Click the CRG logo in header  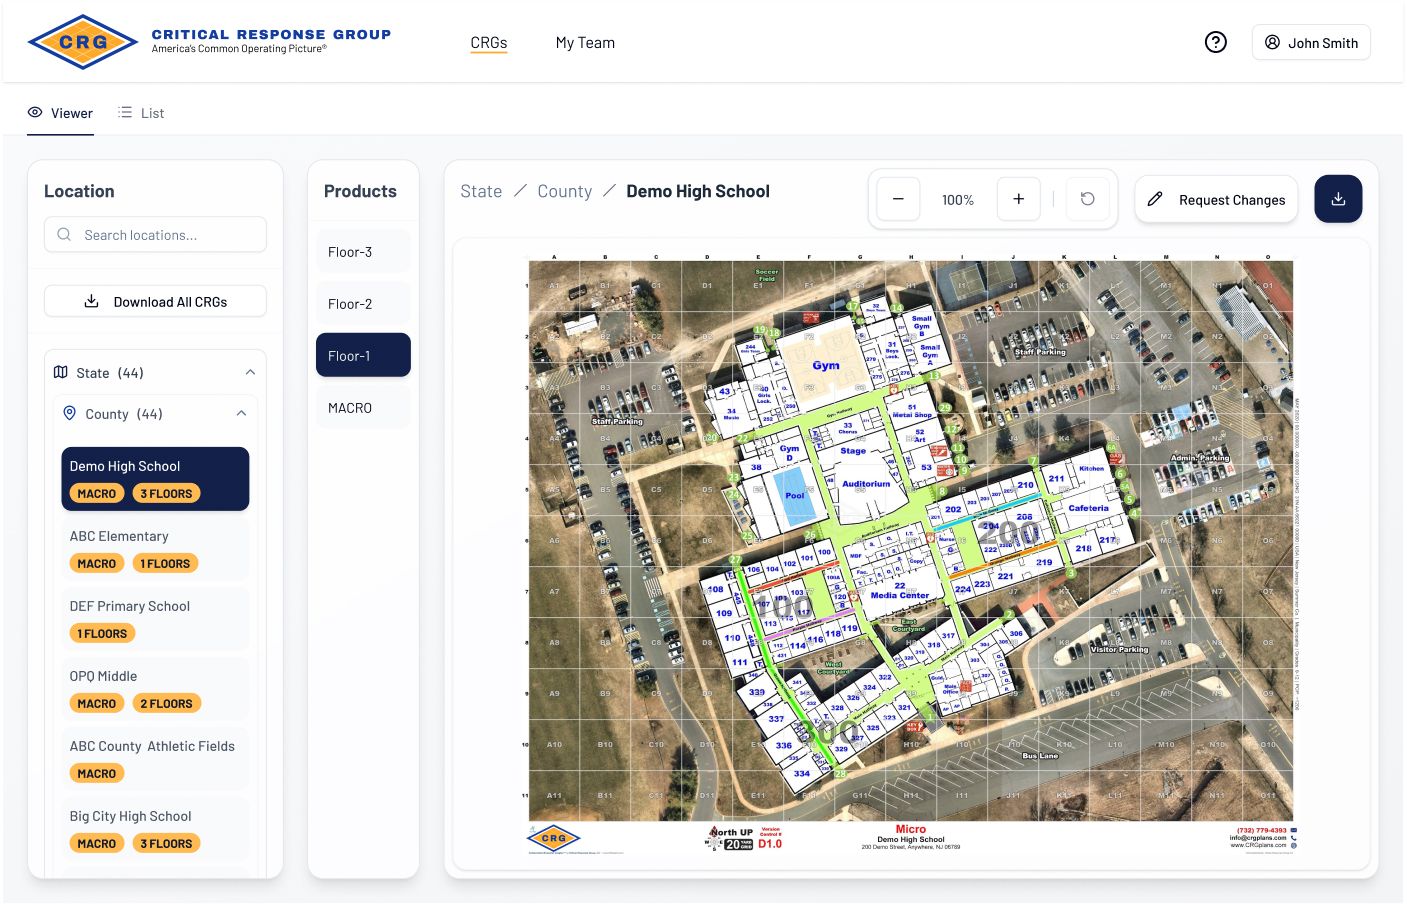(83, 42)
